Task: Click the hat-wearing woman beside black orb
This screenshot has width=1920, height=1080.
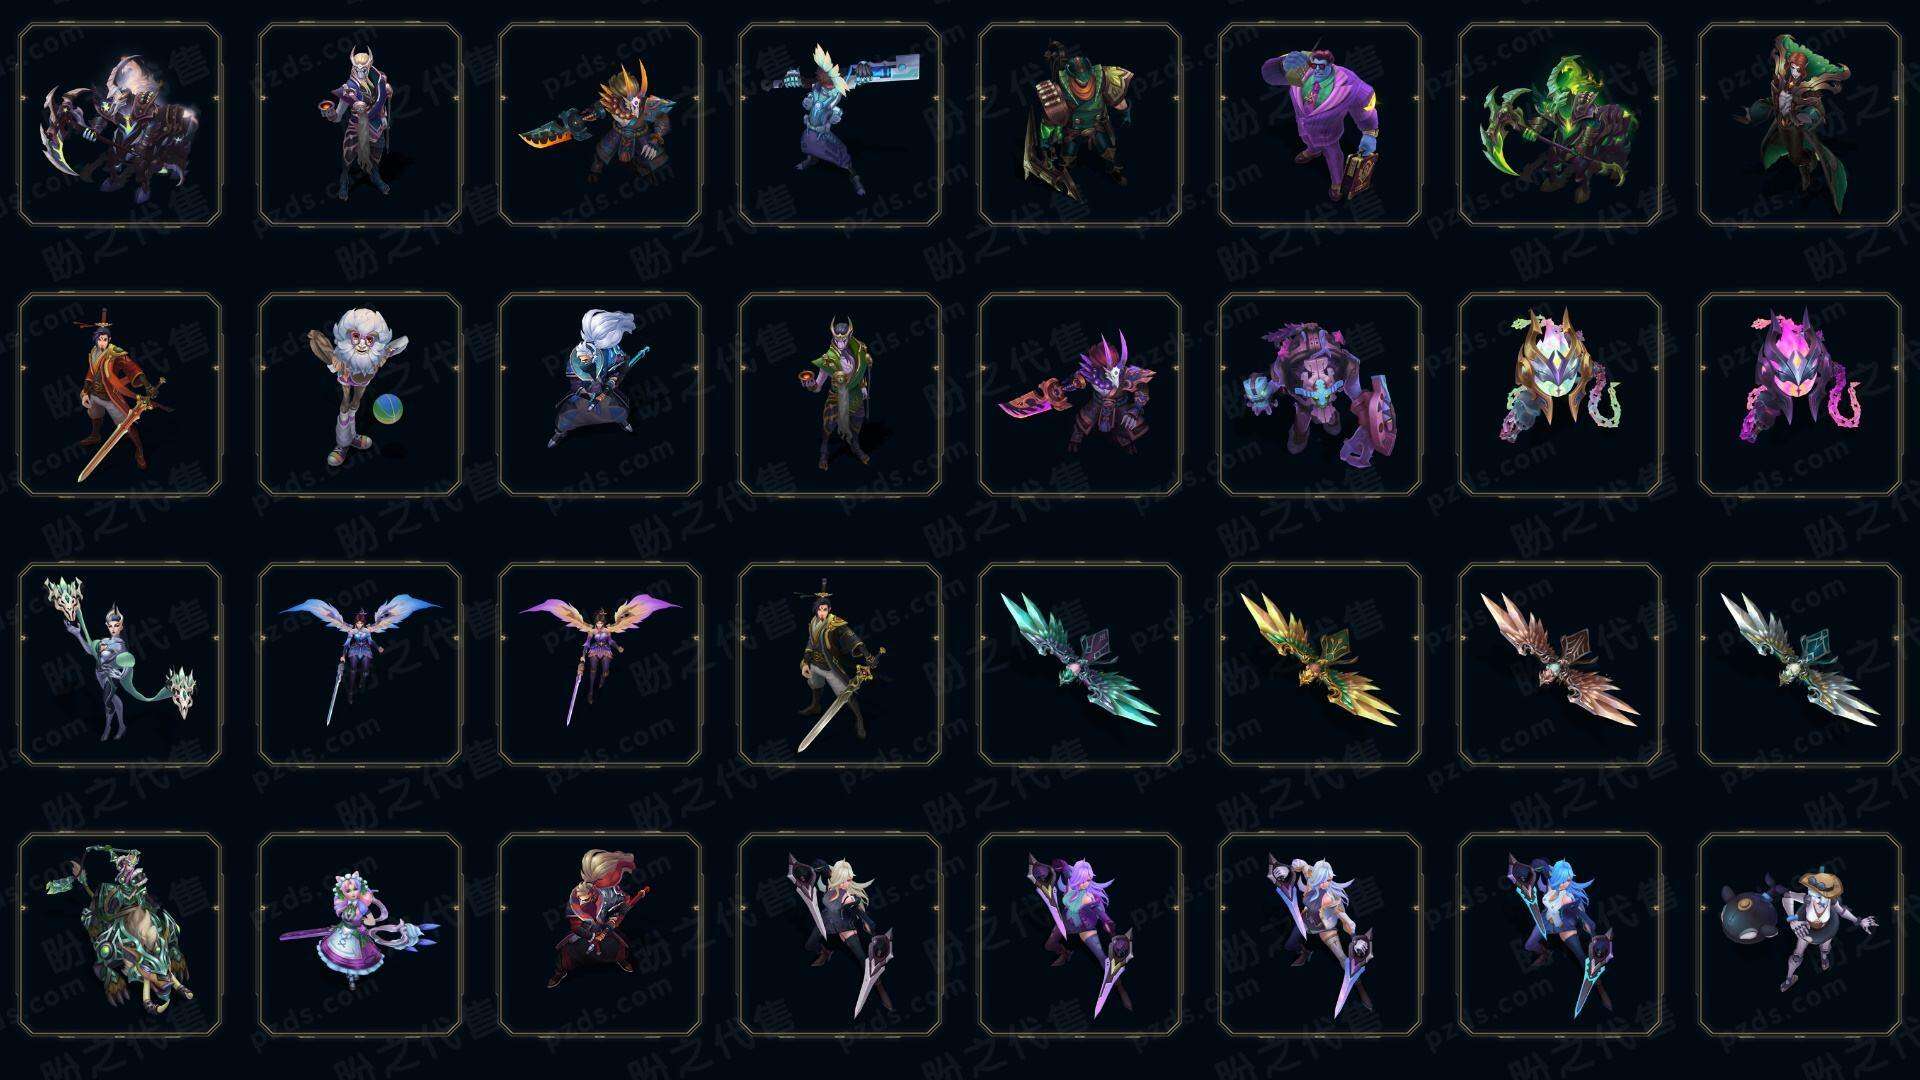Action: [1800, 935]
